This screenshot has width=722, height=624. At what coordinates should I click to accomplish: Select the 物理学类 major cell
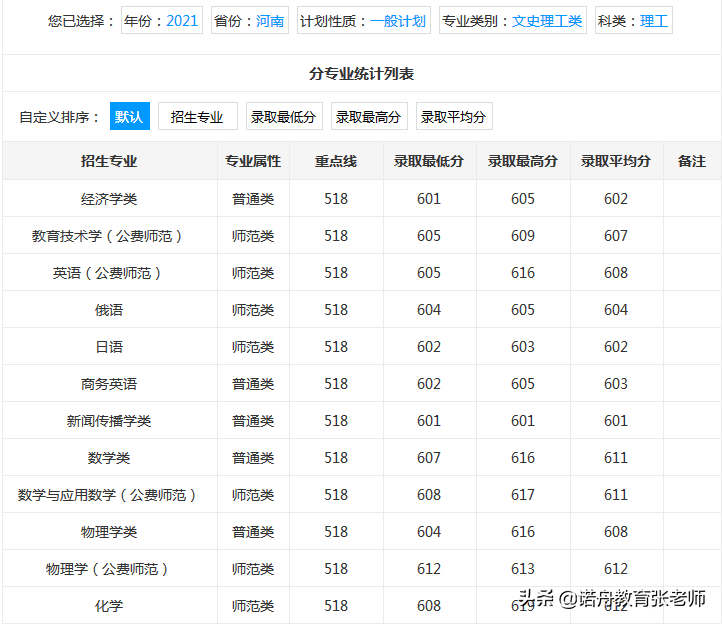tap(109, 532)
